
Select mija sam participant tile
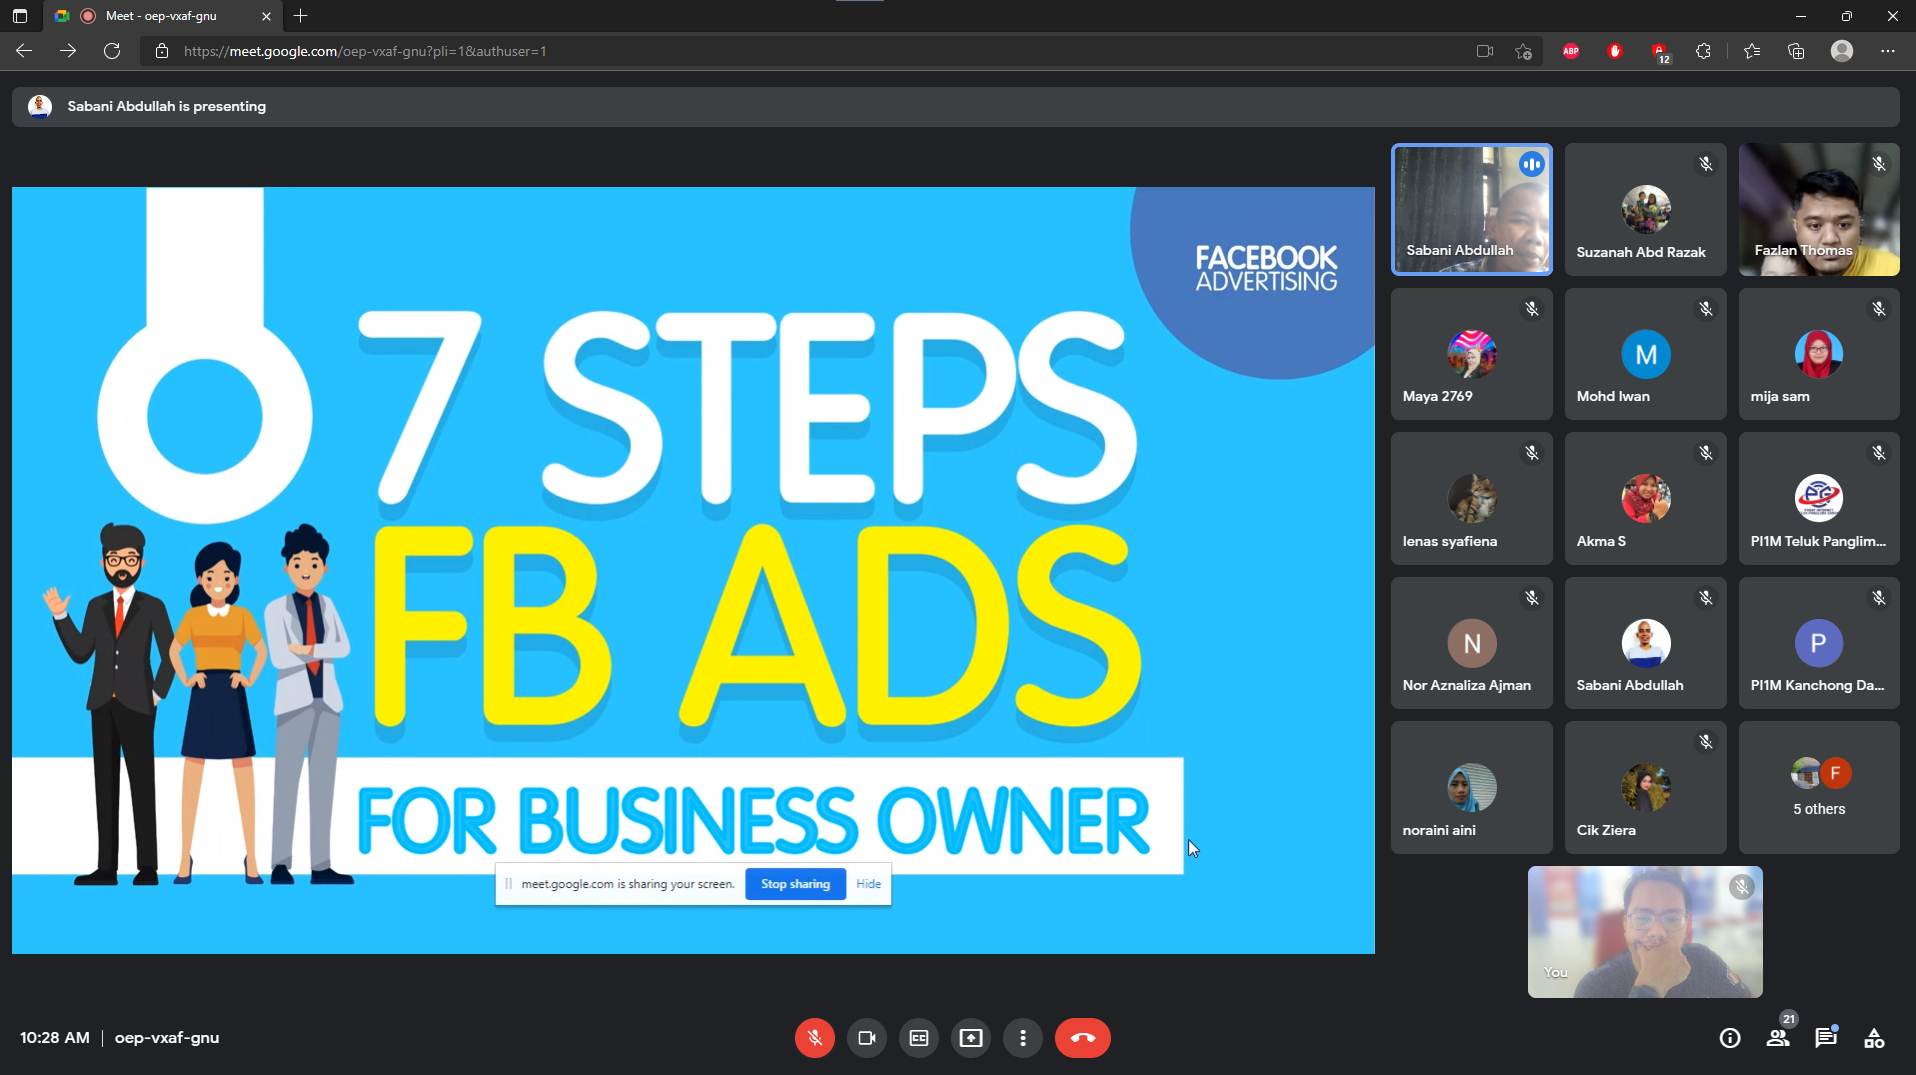pyautogui.click(x=1818, y=354)
